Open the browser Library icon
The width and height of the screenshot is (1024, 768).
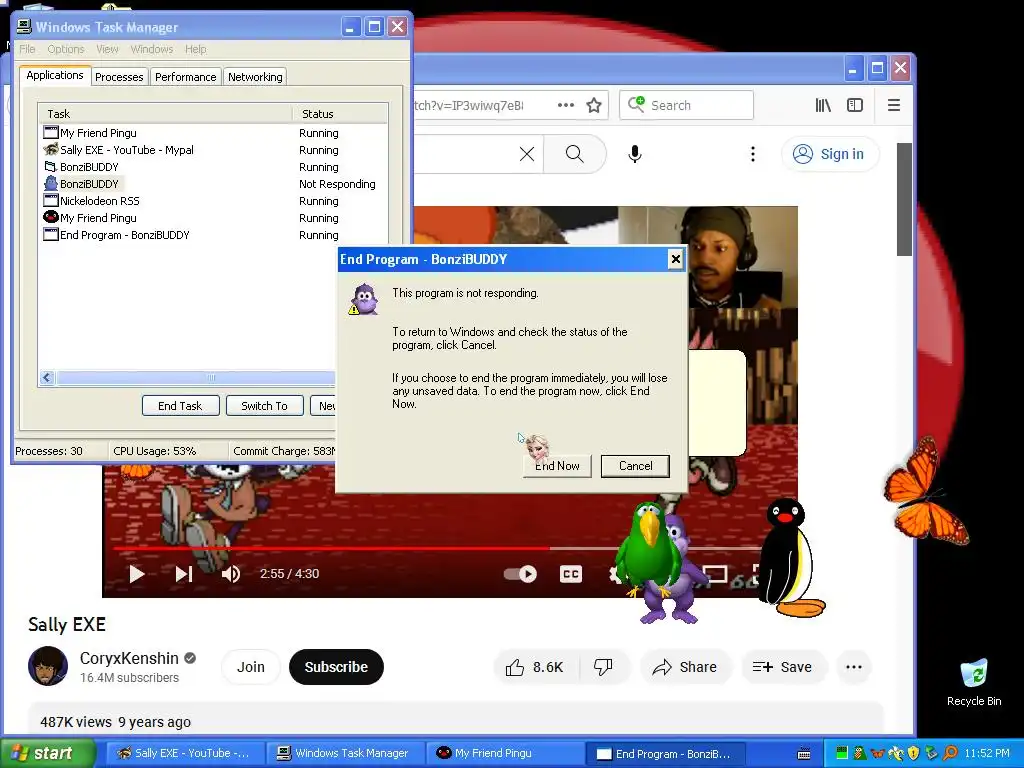pos(823,105)
